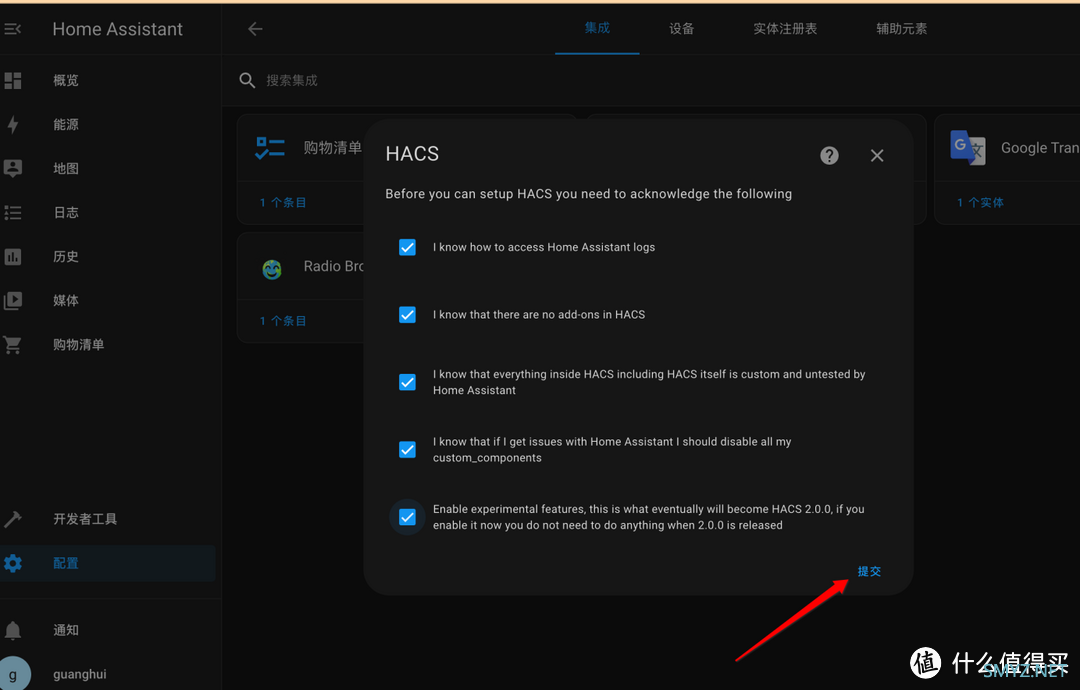This screenshot has width=1080, height=690.
Task: Open the 概览 overview dashboard icon
Action: (x=13, y=81)
